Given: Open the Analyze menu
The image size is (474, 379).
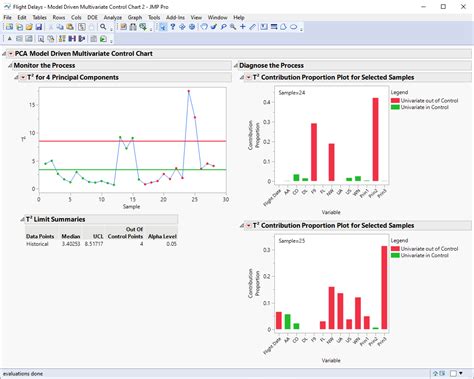Looking at the screenshot, I should click(x=113, y=17).
